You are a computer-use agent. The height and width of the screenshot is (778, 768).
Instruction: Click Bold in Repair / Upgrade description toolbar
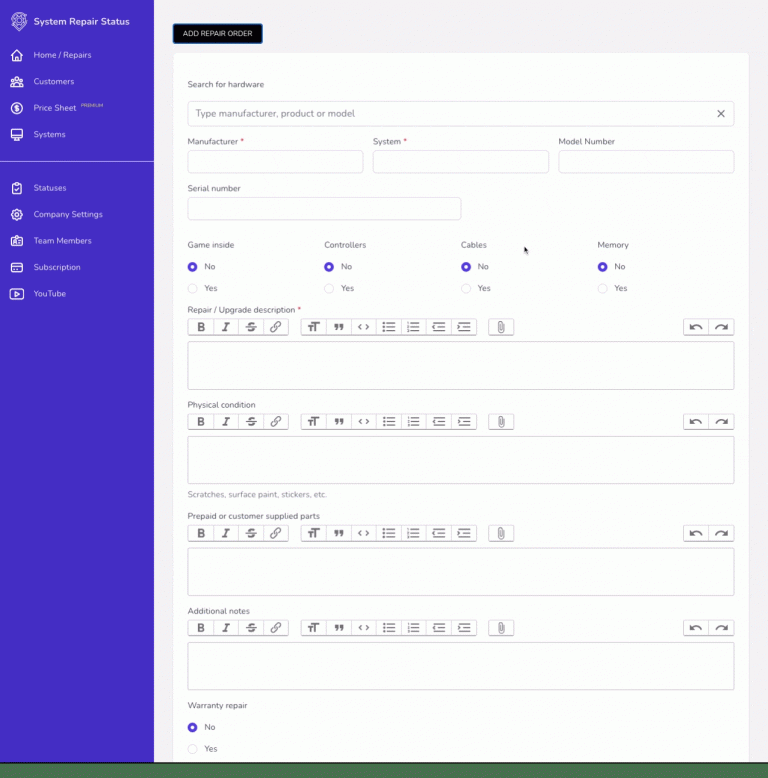201,327
